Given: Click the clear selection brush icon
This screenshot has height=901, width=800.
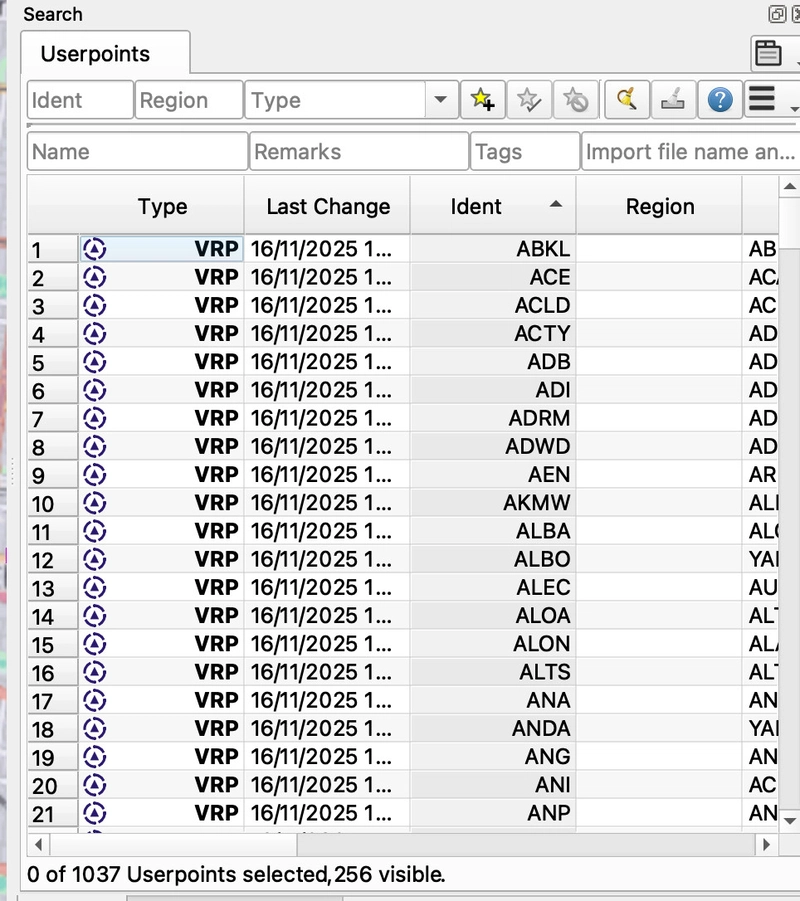Looking at the screenshot, I should click(672, 100).
